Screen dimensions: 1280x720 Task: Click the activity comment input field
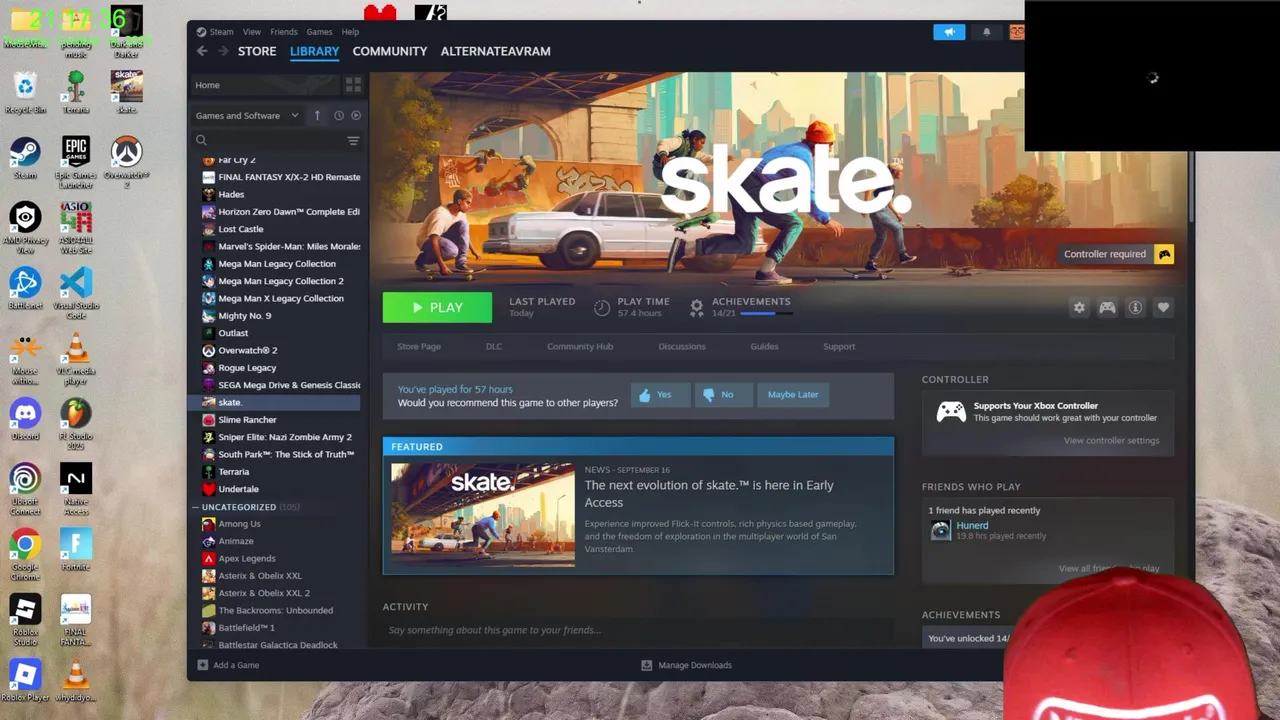coord(638,630)
